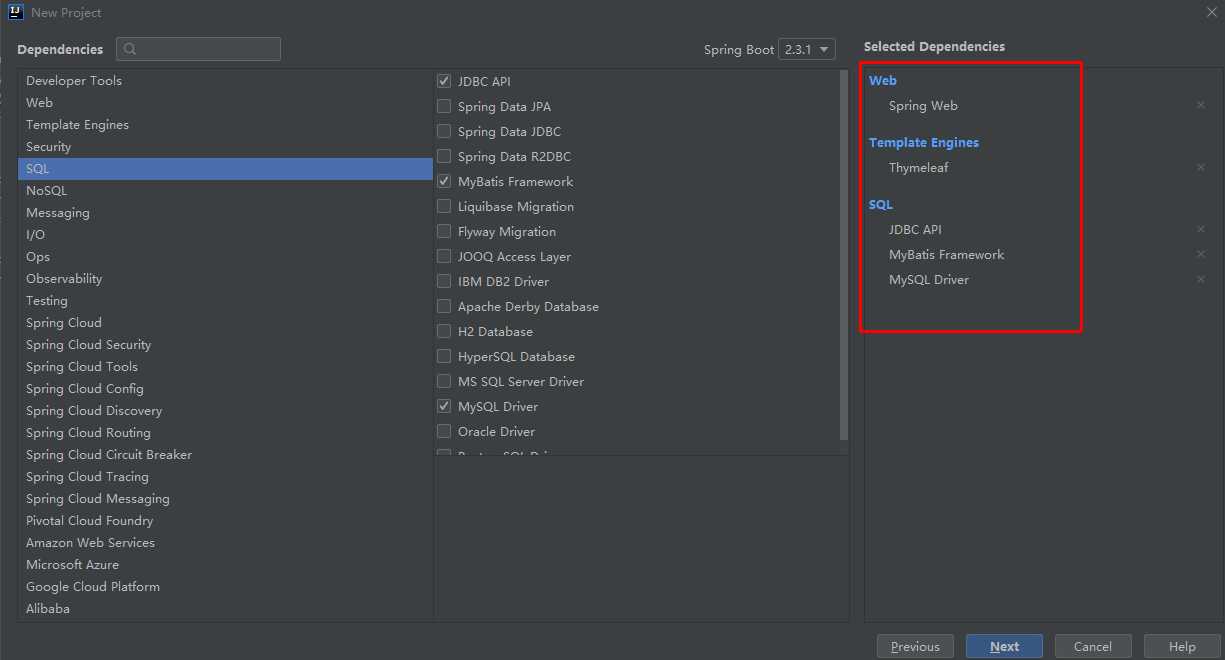Image resolution: width=1225 pixels, height=660 pixels.
Task: Select Spring Cloud Routing category
Action: tap(225, 432)
